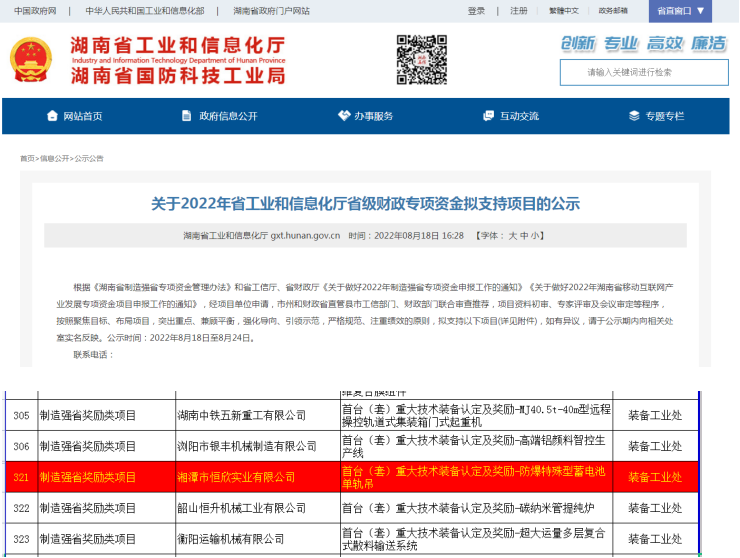Click the document icon beside 政府信息公开
This screenshot has height=558, width=740.
[x=187, y=116]
